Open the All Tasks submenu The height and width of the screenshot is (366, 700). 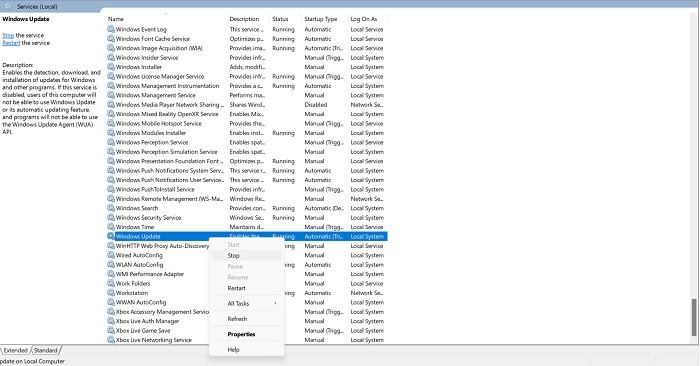click(x=246, y=303)
